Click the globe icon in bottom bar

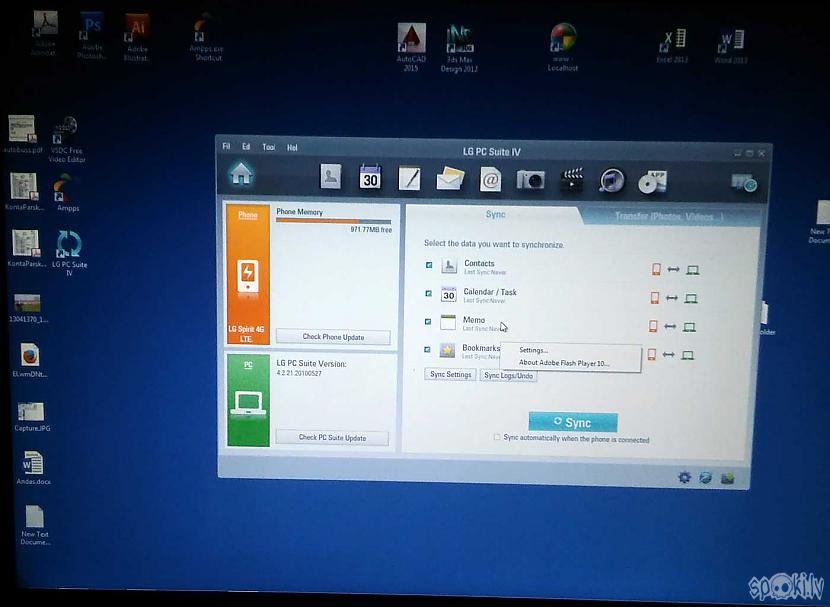pyautogui.click(x=706, y=478)
